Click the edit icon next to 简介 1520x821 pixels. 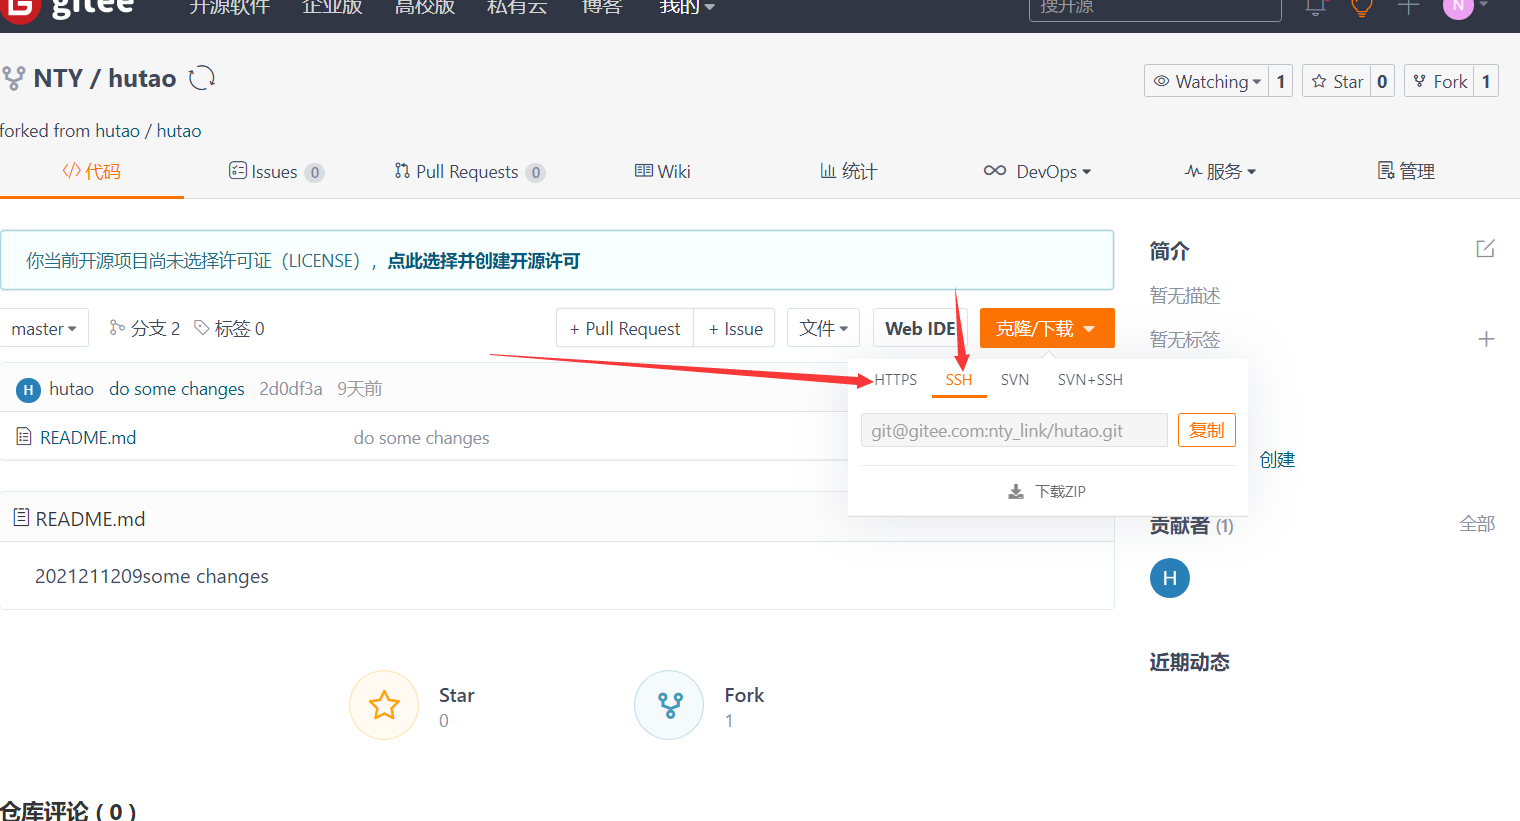(x=1485, y=249)
